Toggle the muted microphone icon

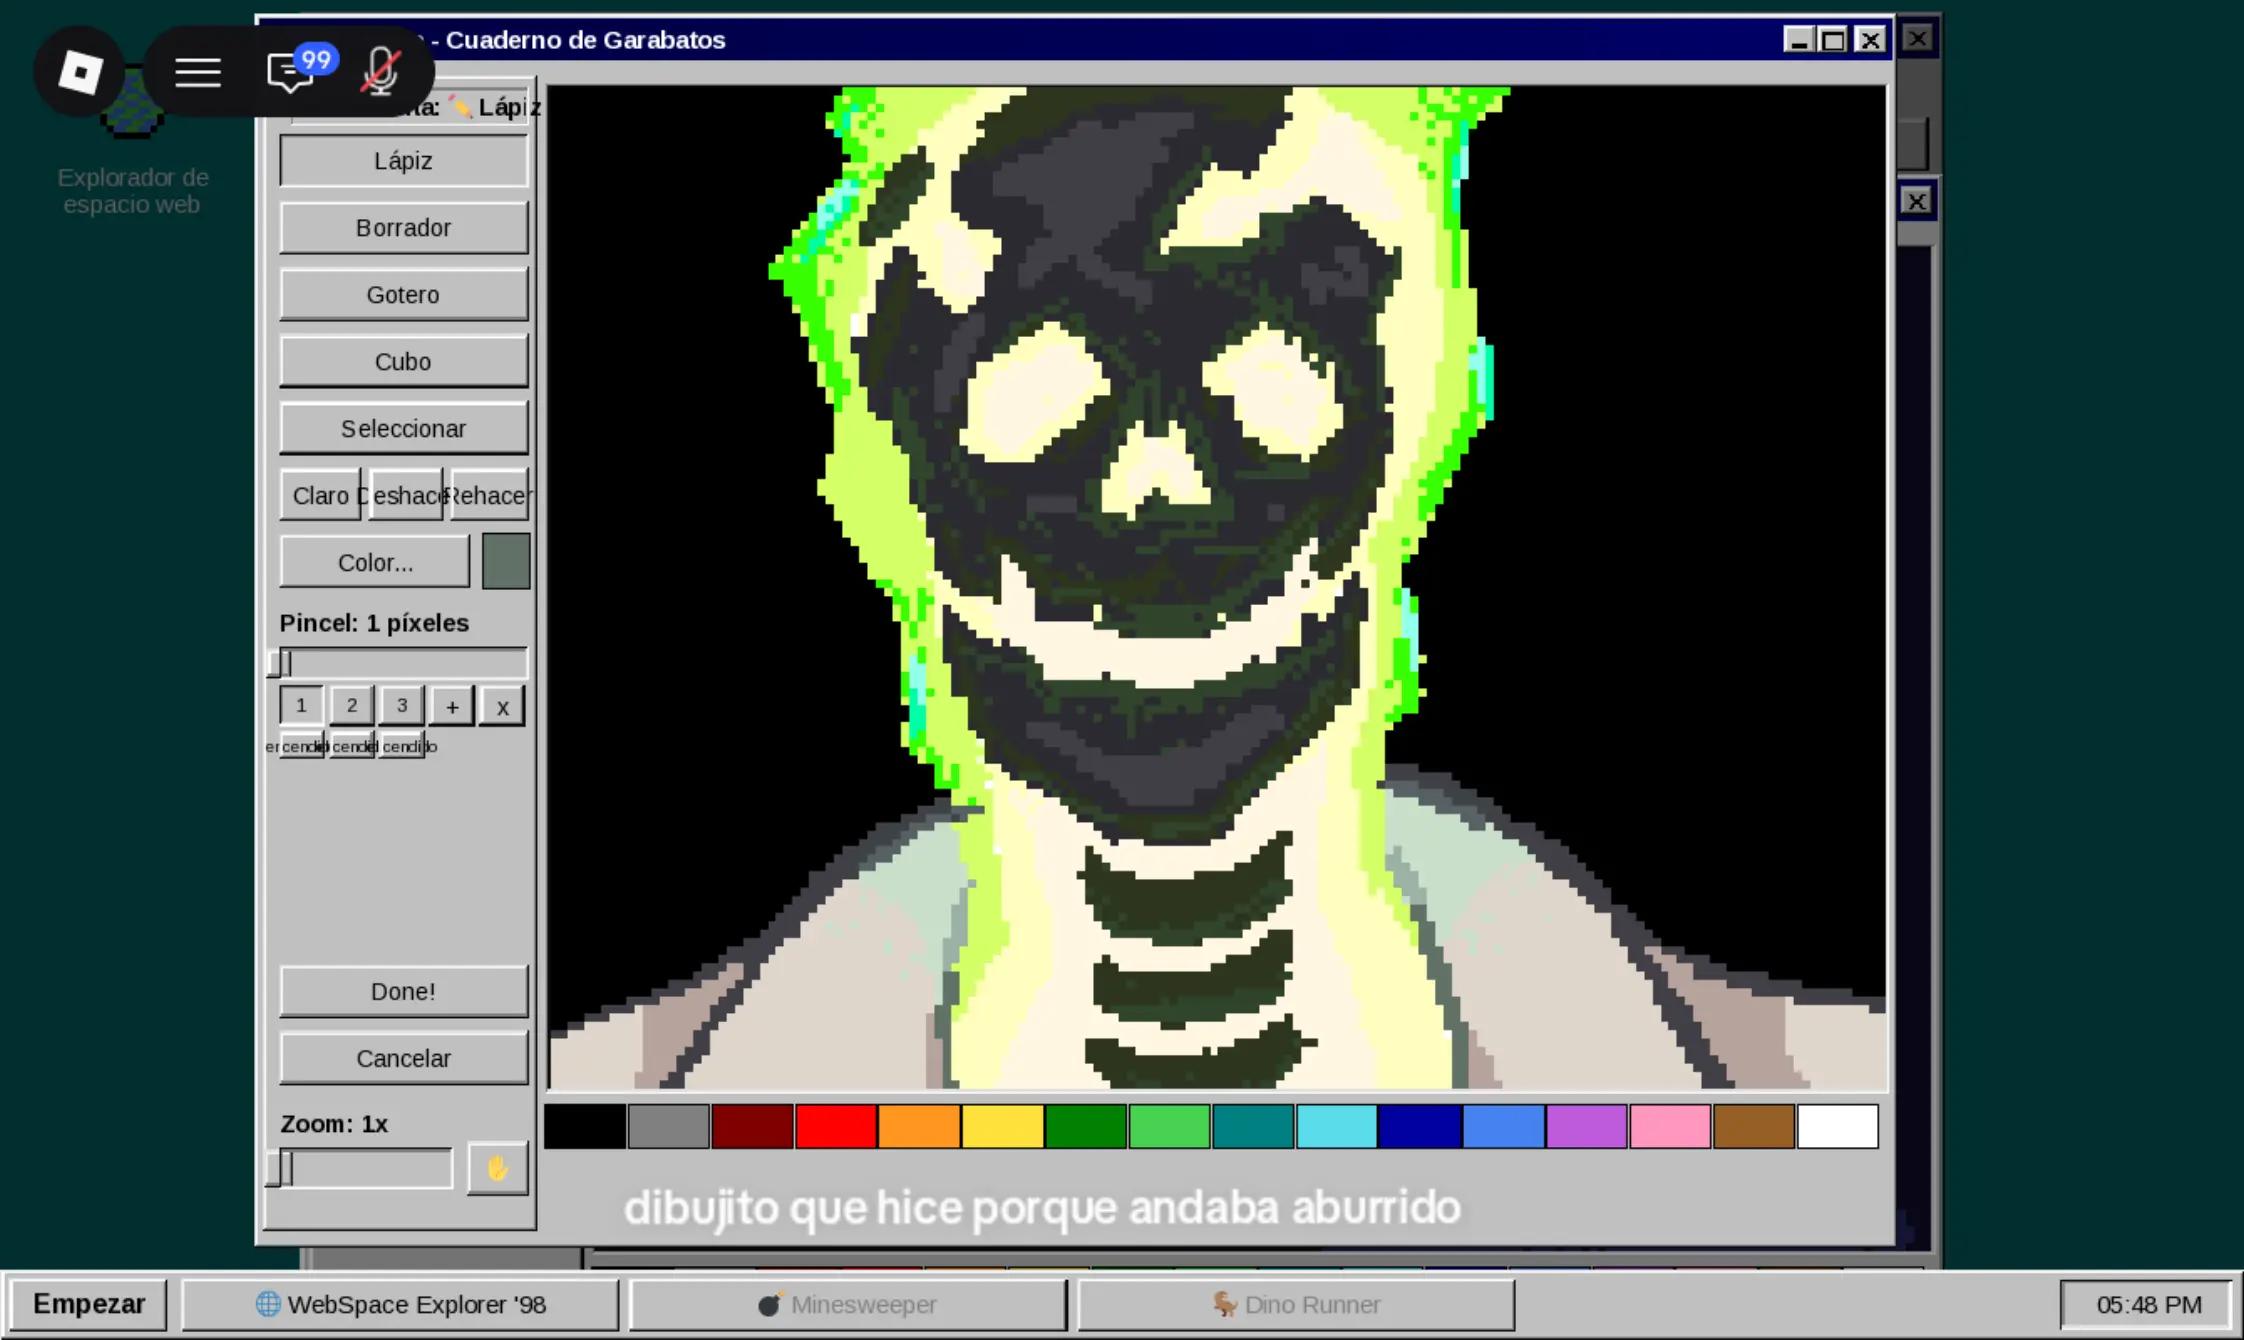click(381, 72)
